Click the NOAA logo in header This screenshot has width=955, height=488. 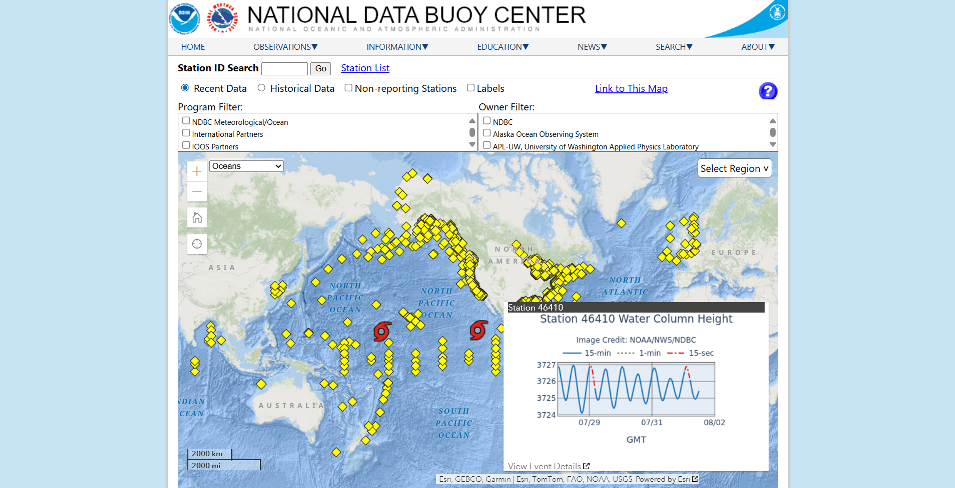[184, 18]
